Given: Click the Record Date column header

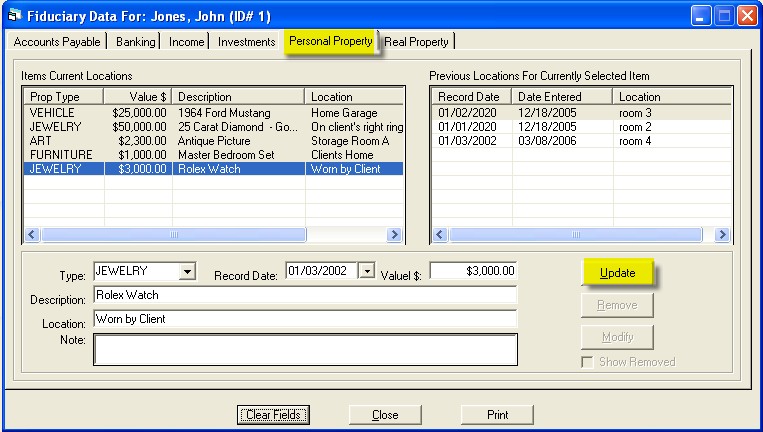Looking at the screenshot, I should [471, 96].
